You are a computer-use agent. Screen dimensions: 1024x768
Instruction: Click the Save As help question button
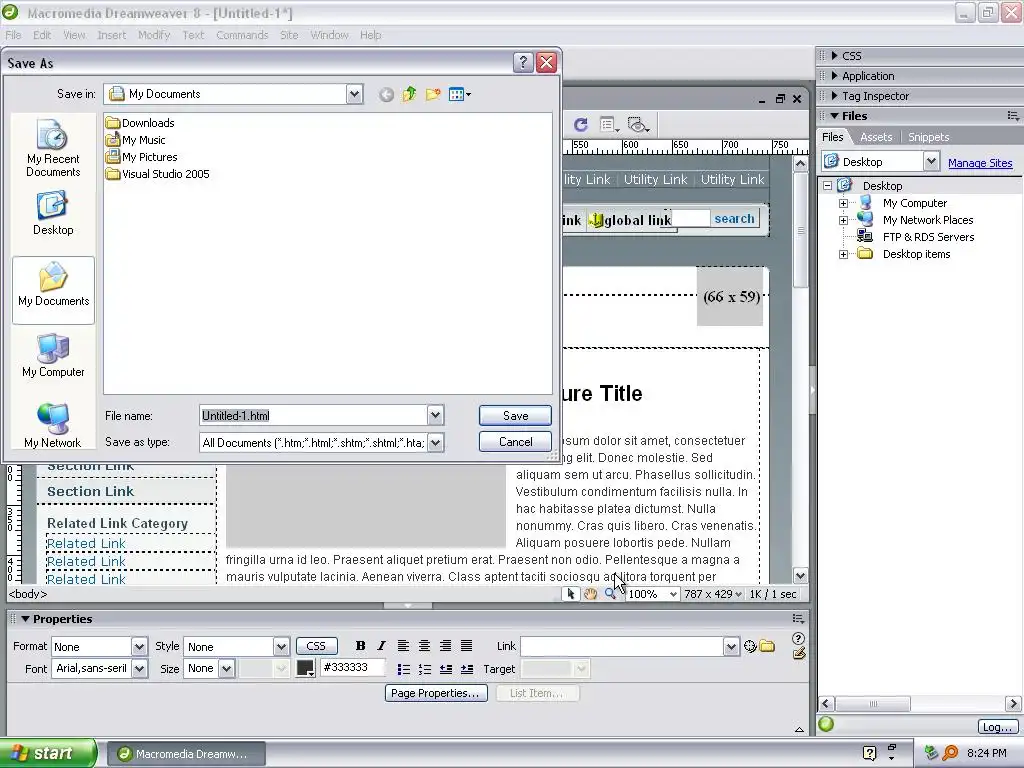(x=522, y=62)
